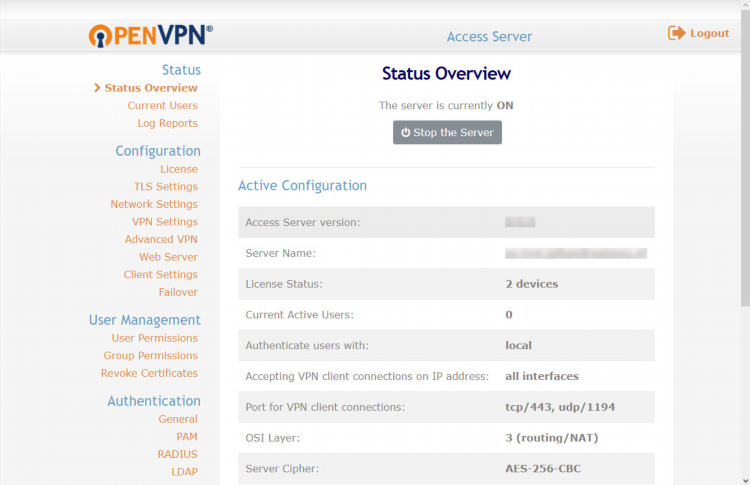750x485 pixels.
Task: Click the Logout arrow icon
Action: tap(676, 33)
